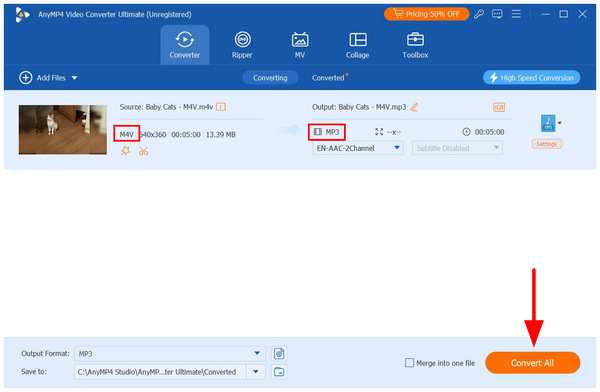Image resolution: width=600 pixels, height=392 pixels.
Task: Open EN-AAC-2Channel audio track dropdown
Action: (x=357, y=148)
